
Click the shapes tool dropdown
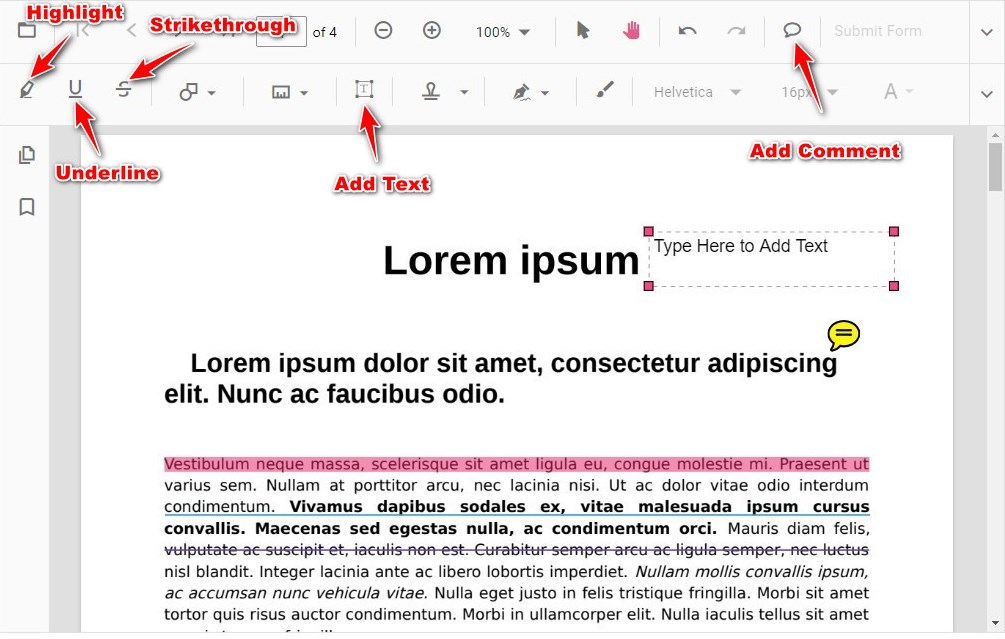pyautogui.click(x=197, y=91)
